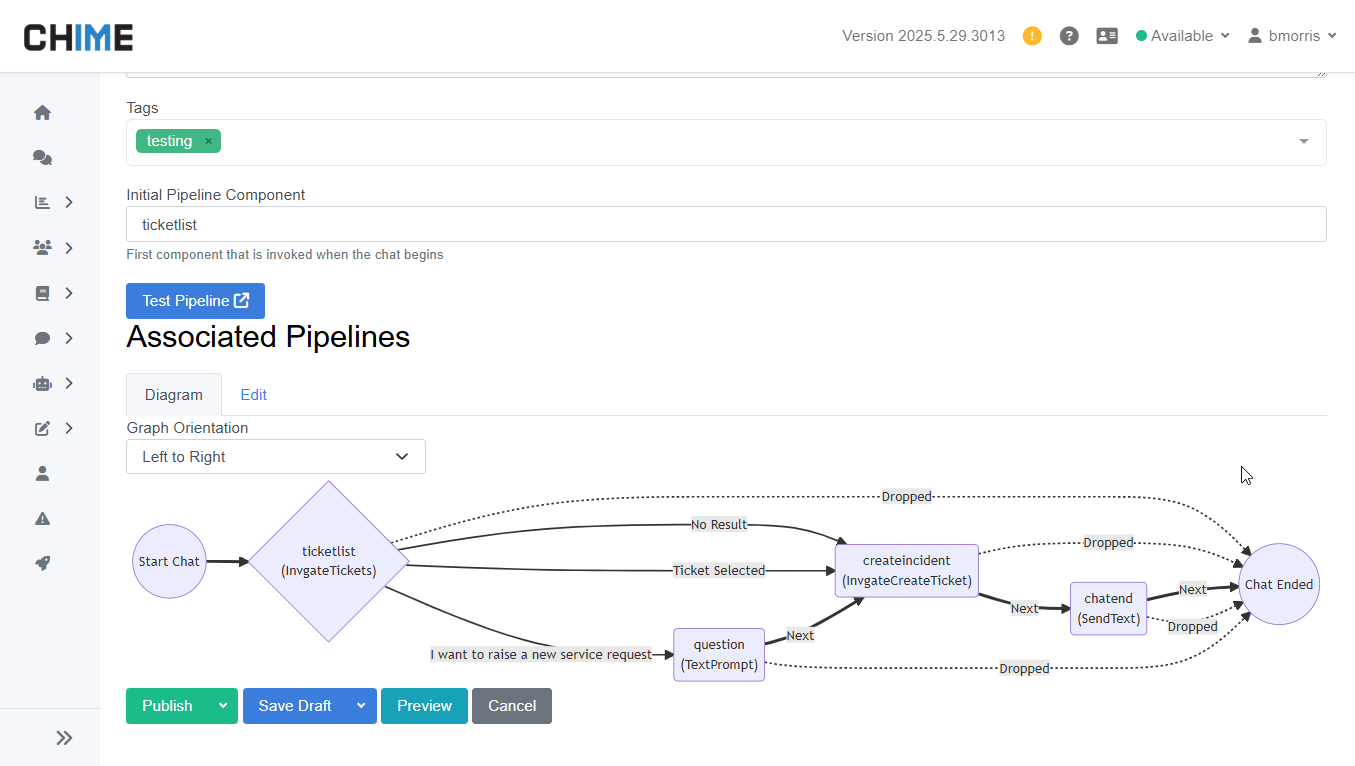This screenshot has height=766, width=1355.
Task: Select the chatend SendText node
Action: 1109,608
